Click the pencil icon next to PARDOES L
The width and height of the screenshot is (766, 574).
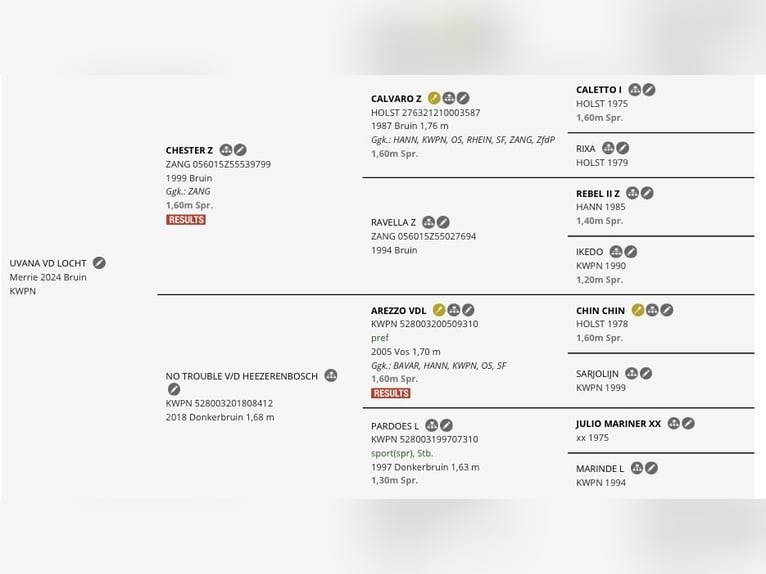coord(446,425)
